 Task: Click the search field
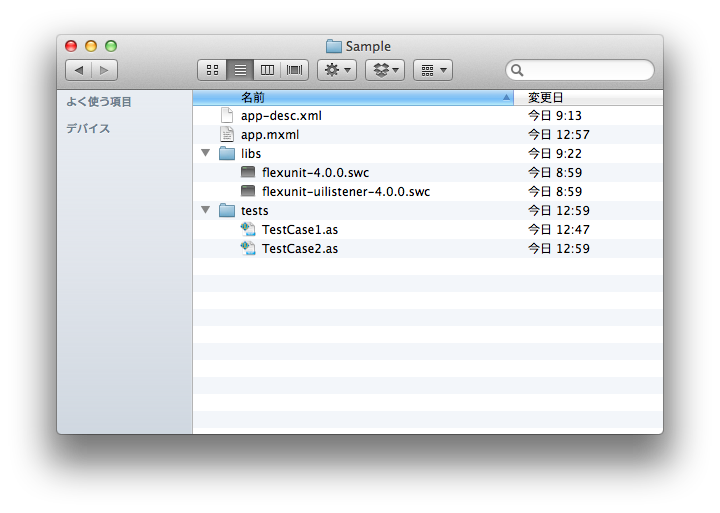(579, 70)
